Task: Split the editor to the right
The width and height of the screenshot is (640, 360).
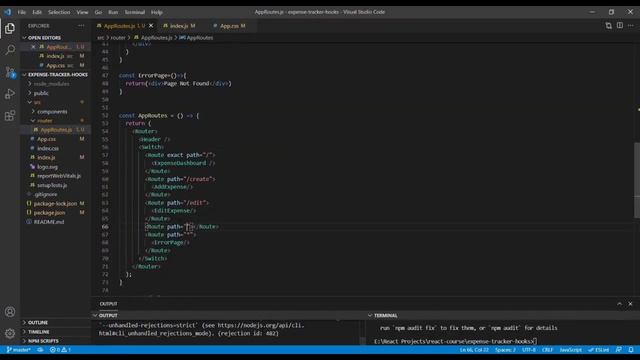Action: coord(620,26)
